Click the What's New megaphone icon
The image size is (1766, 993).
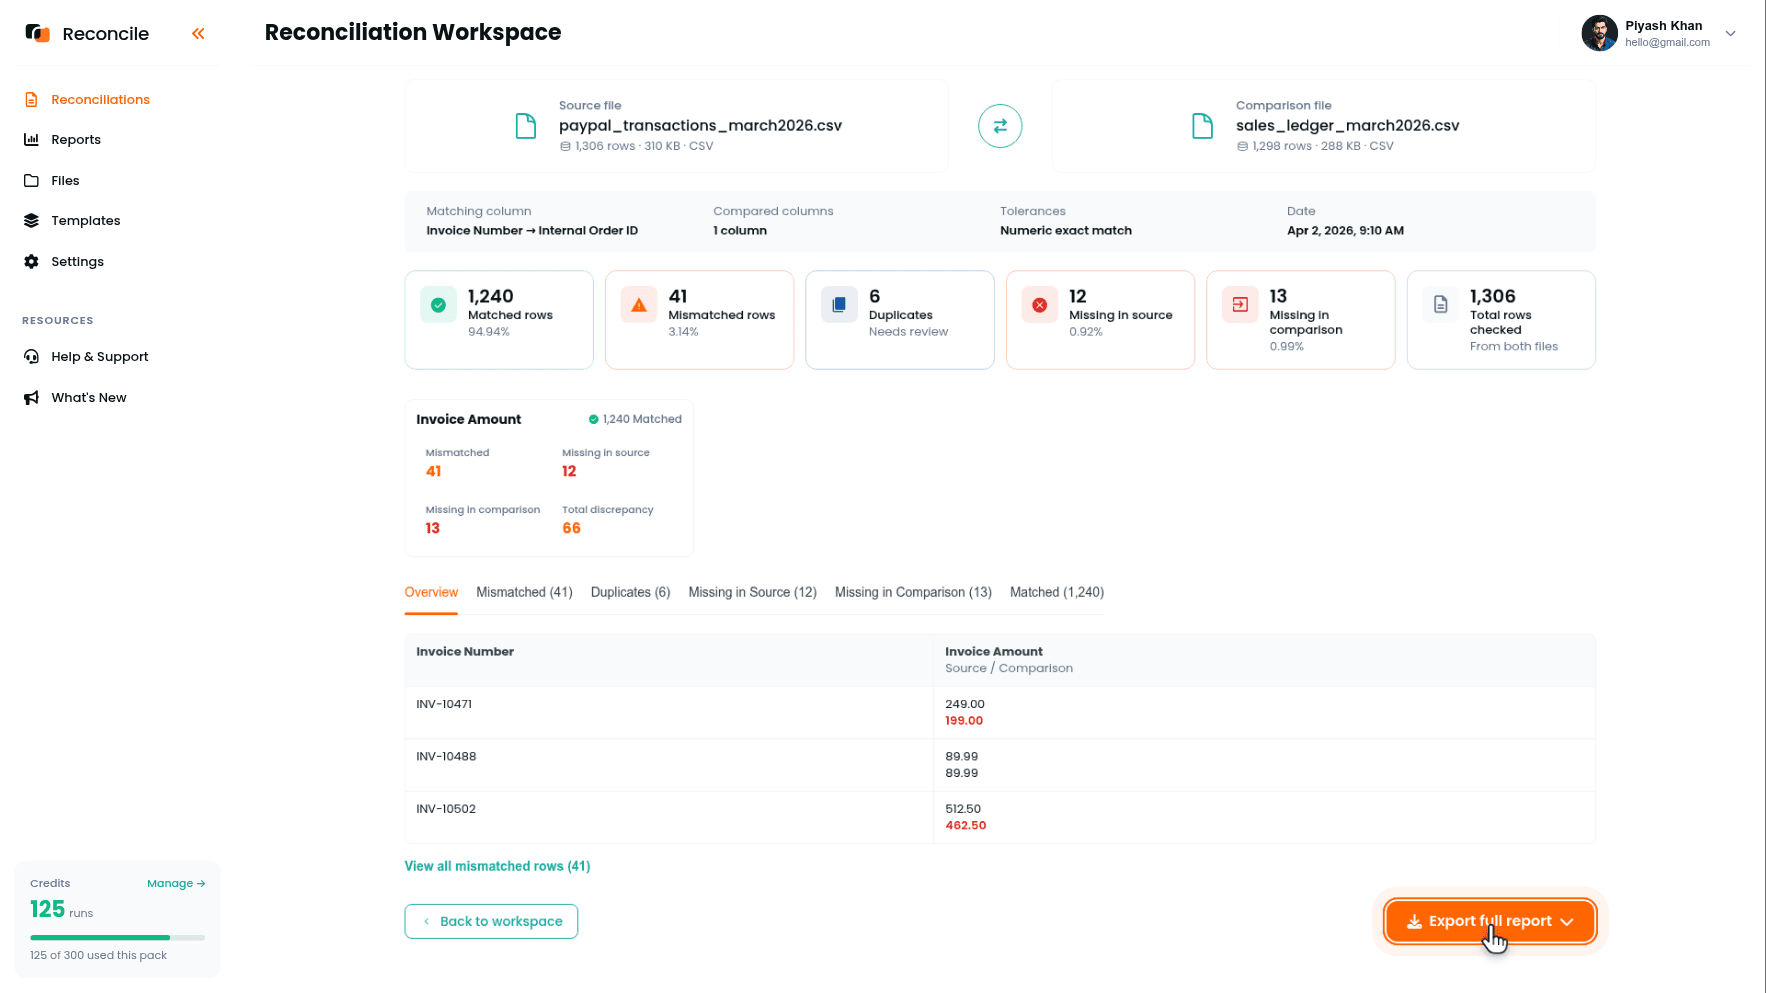[31, 398]
